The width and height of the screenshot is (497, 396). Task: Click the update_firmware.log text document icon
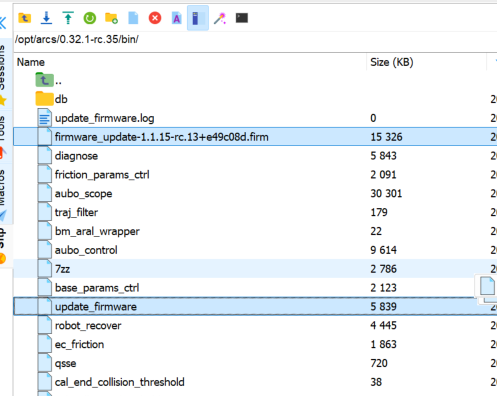pyautogui.click(x=45, y=118)
